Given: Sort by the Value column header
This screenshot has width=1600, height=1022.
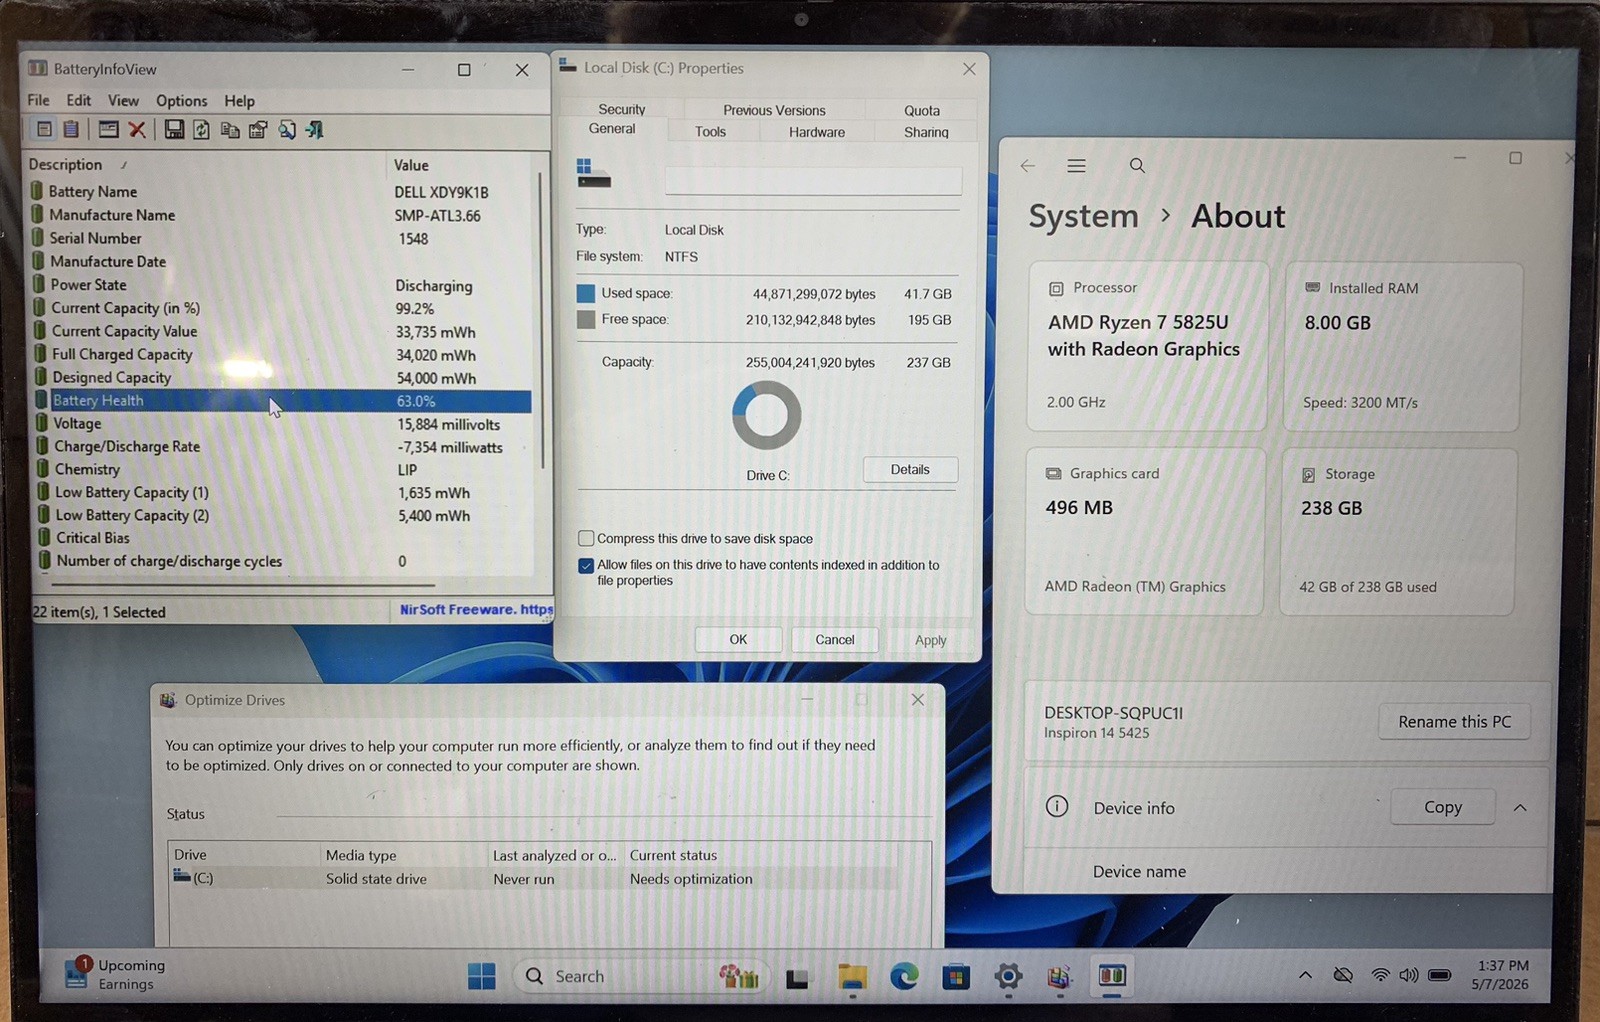Looking at the screenshot, I should (x=462, y=165).
